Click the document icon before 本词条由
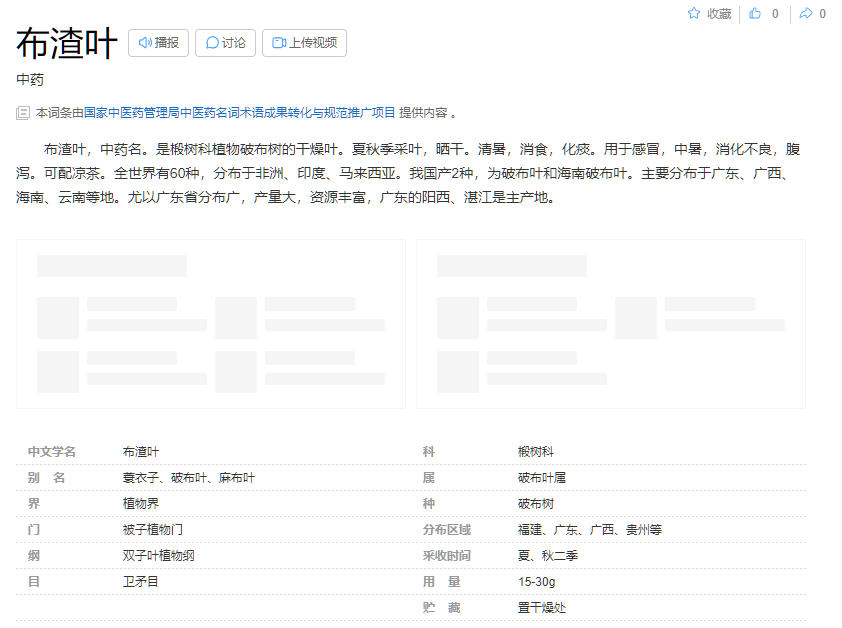The image size is (842, 628). (x=23, y=113)
